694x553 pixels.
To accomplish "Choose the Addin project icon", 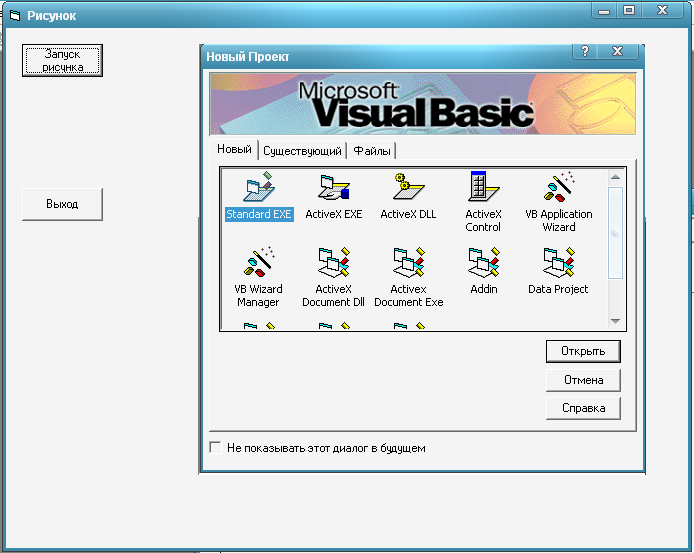I will pyautogui.click(x=483, y=262).
